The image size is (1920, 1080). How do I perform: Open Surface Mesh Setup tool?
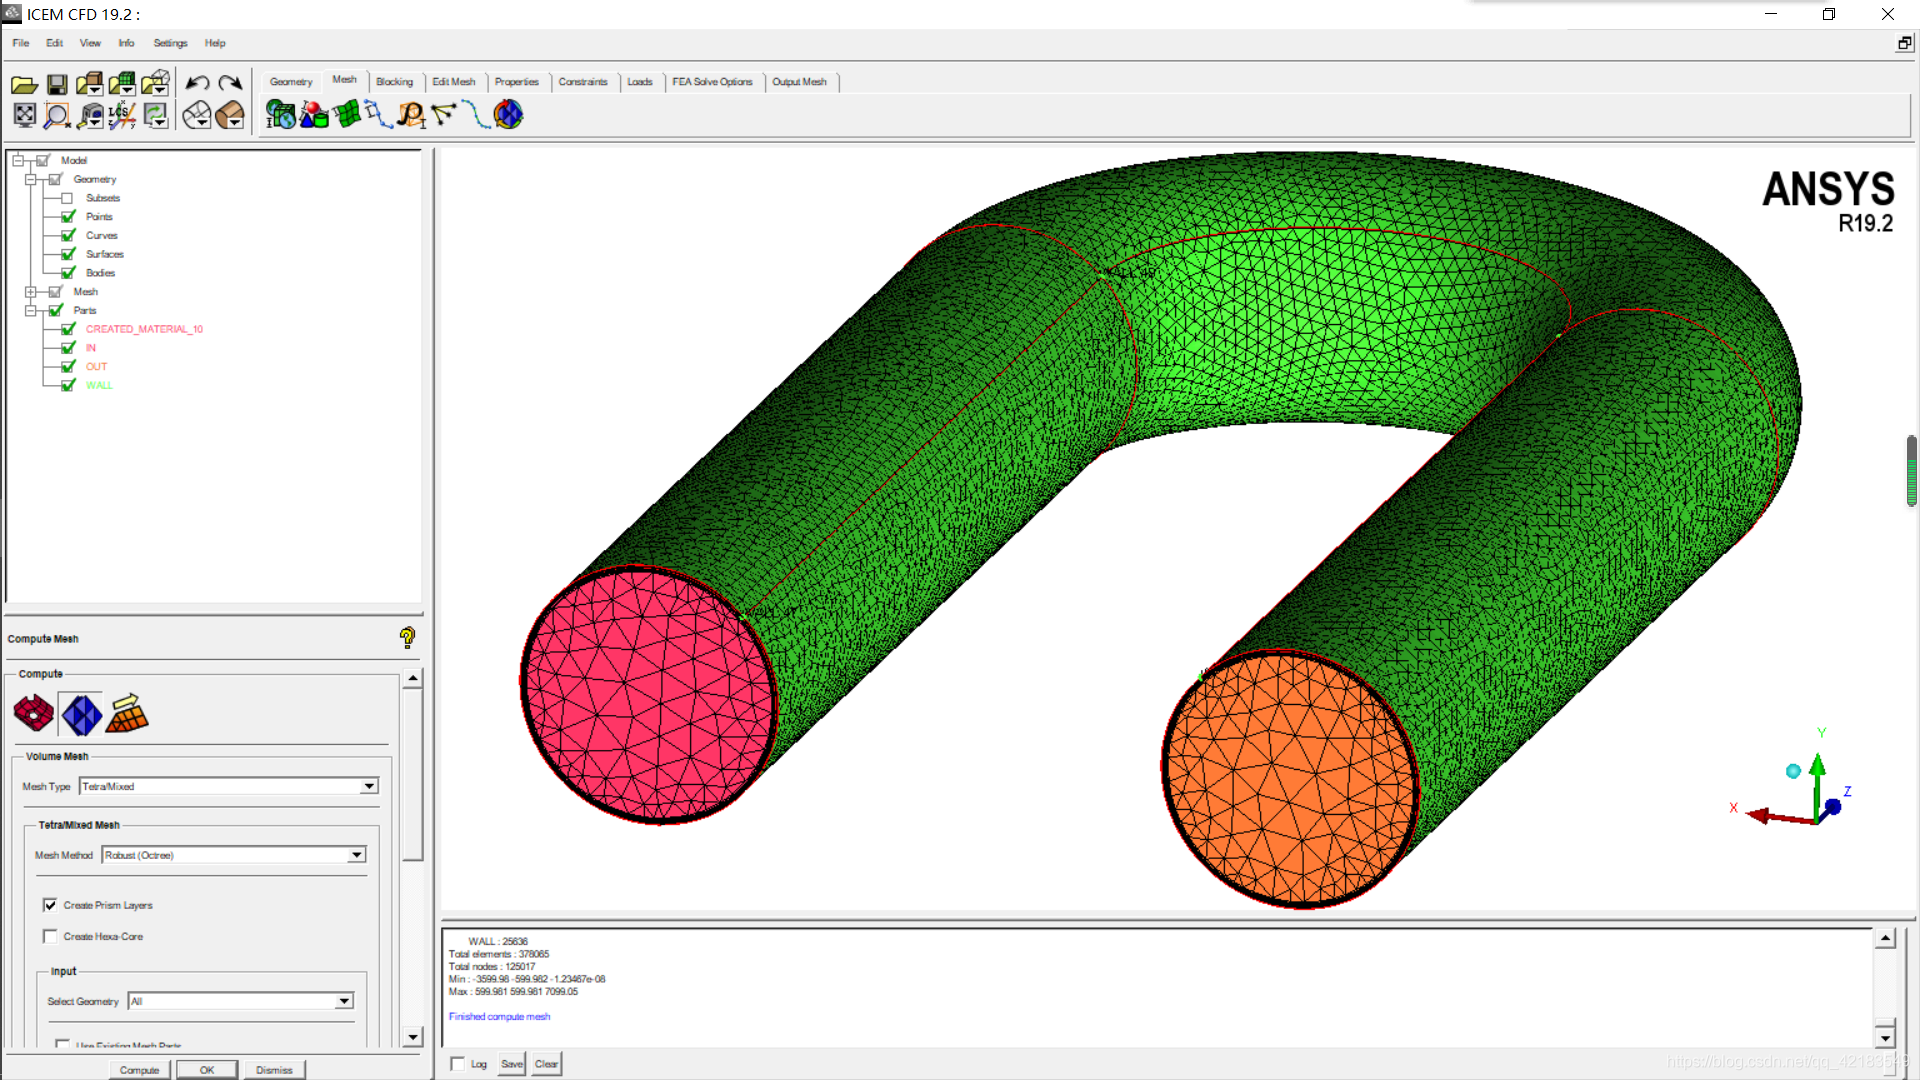(347, 115)
